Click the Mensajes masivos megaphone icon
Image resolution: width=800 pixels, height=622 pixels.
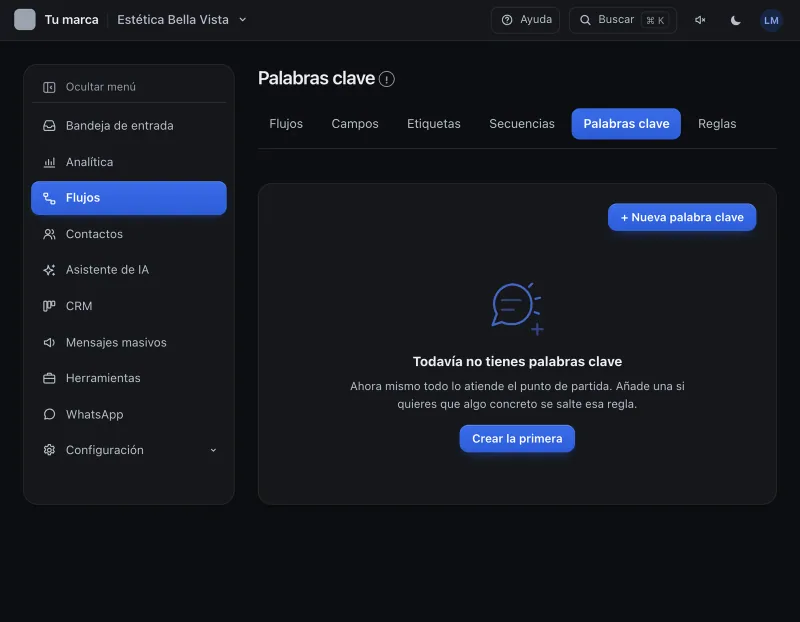click(49, 342)
